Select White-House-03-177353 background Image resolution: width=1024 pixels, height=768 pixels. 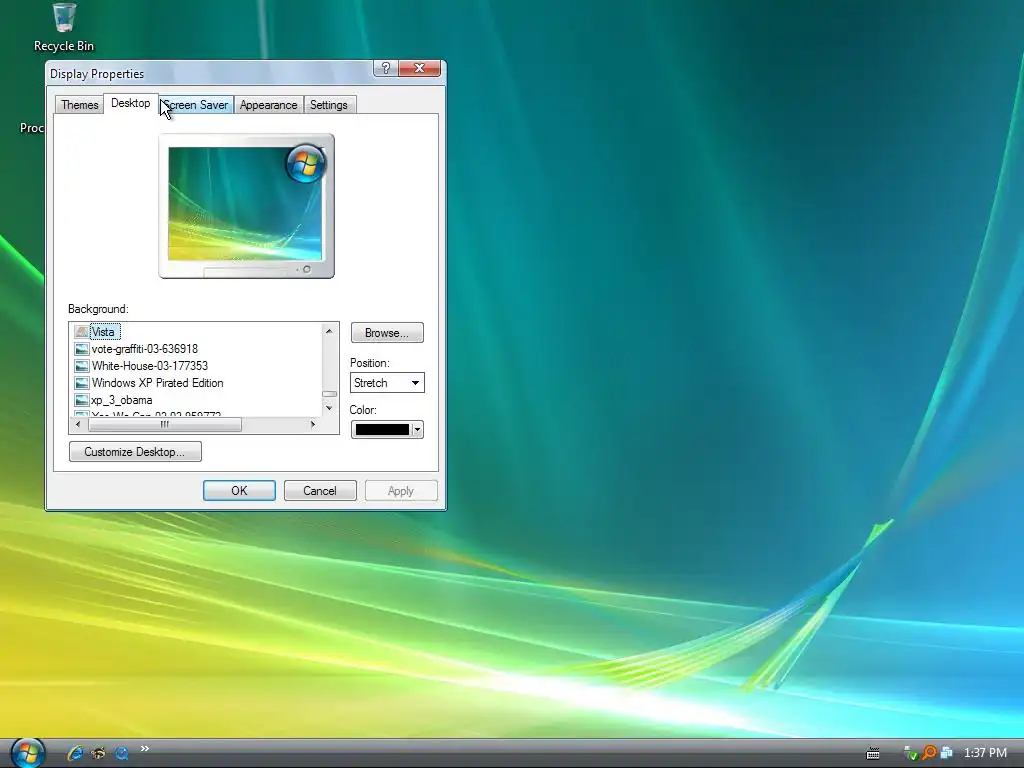[150, 366]
